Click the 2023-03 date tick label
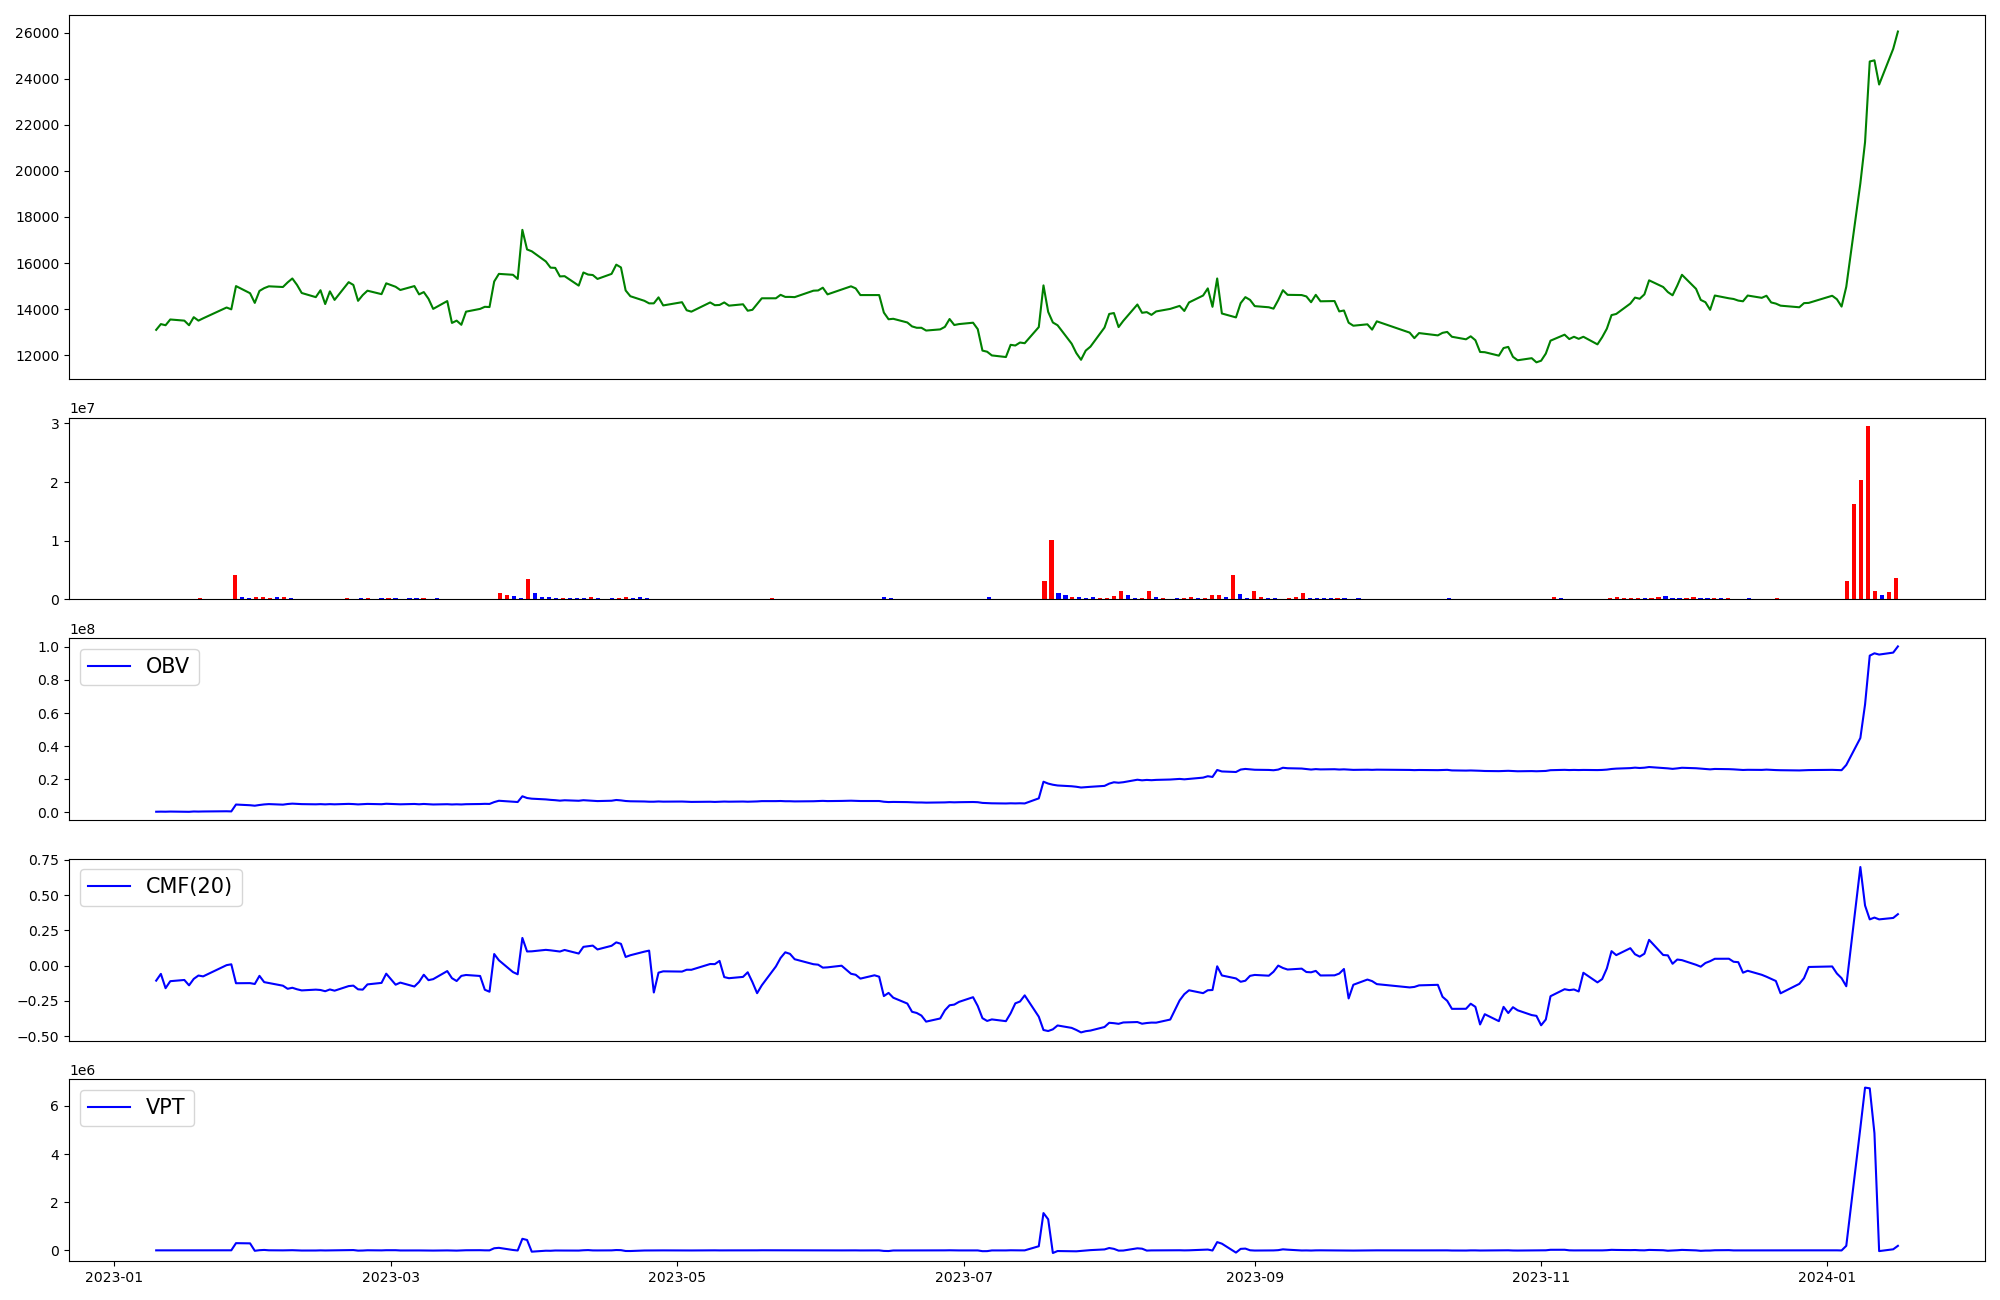This screenshot has width=2000, height=1300. (391, 1277)
